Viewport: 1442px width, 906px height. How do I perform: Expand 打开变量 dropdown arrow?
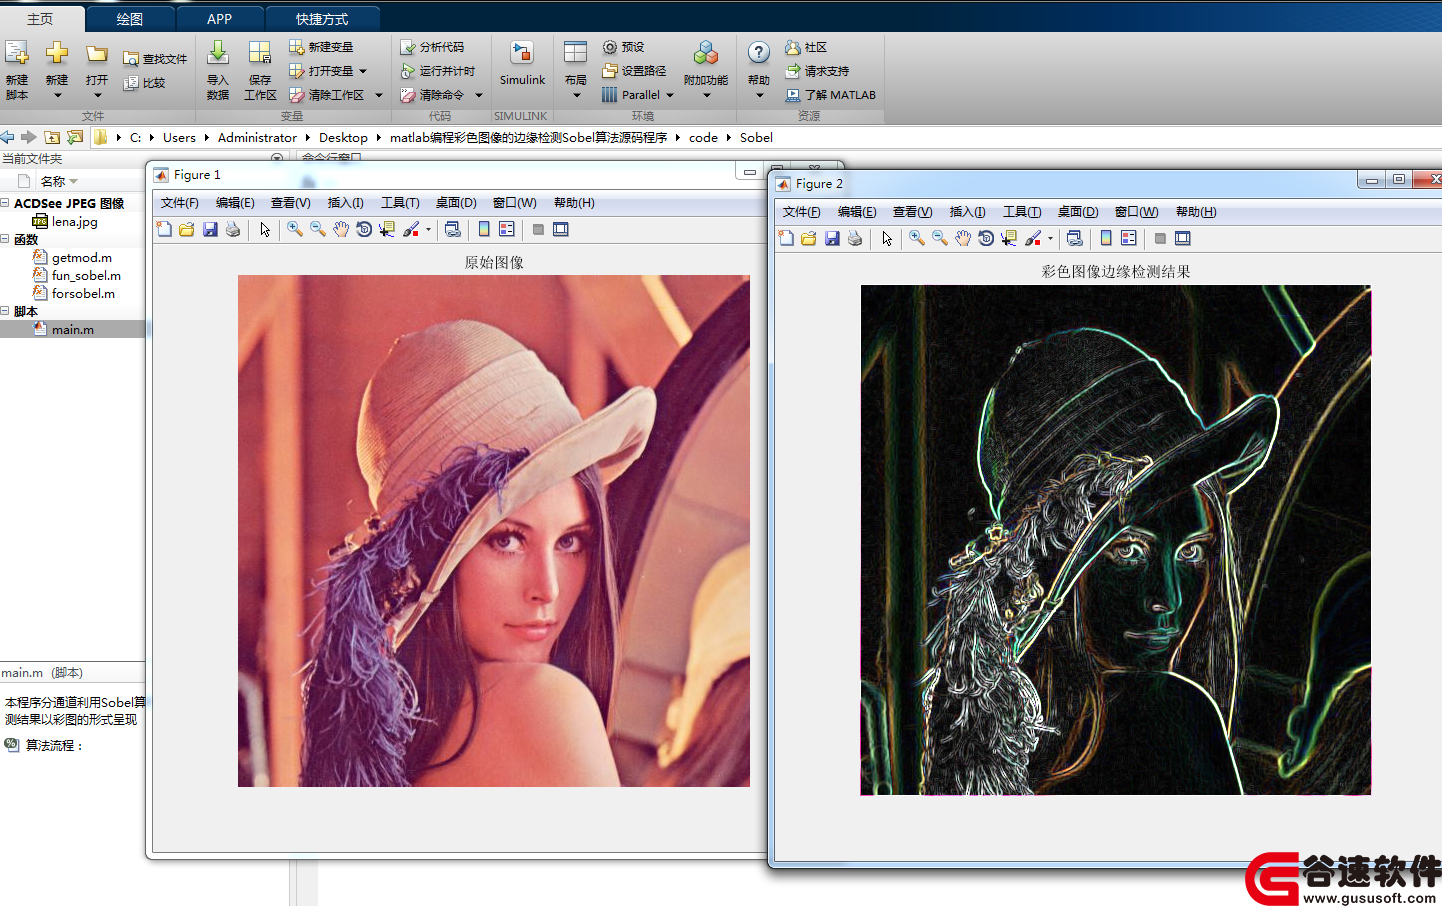pyautogui.click(x=363, y=71)
